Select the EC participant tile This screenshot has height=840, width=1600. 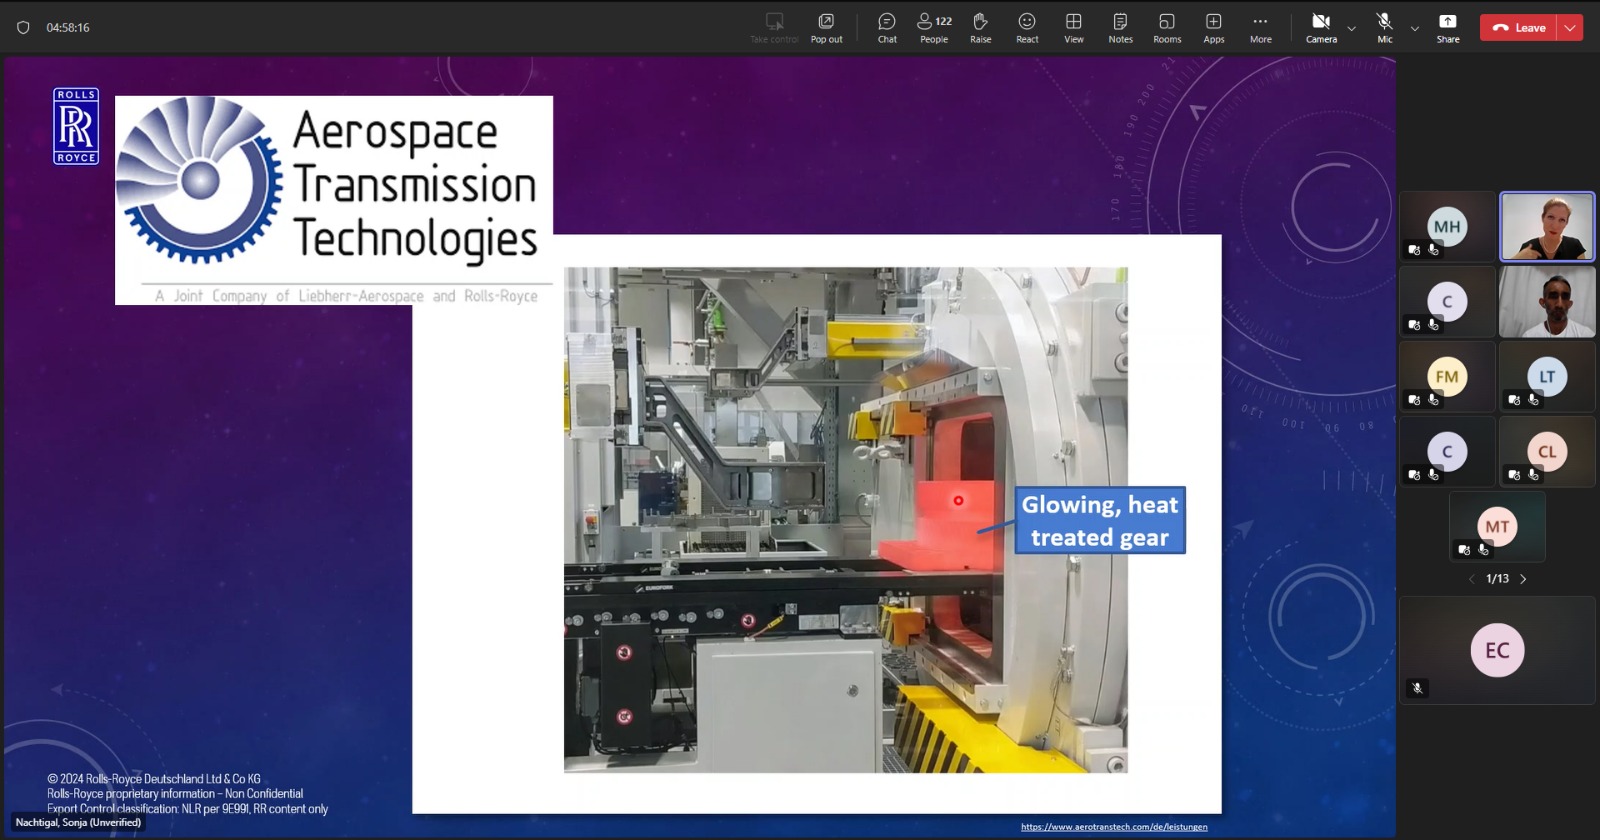[x=1497, y=651]
